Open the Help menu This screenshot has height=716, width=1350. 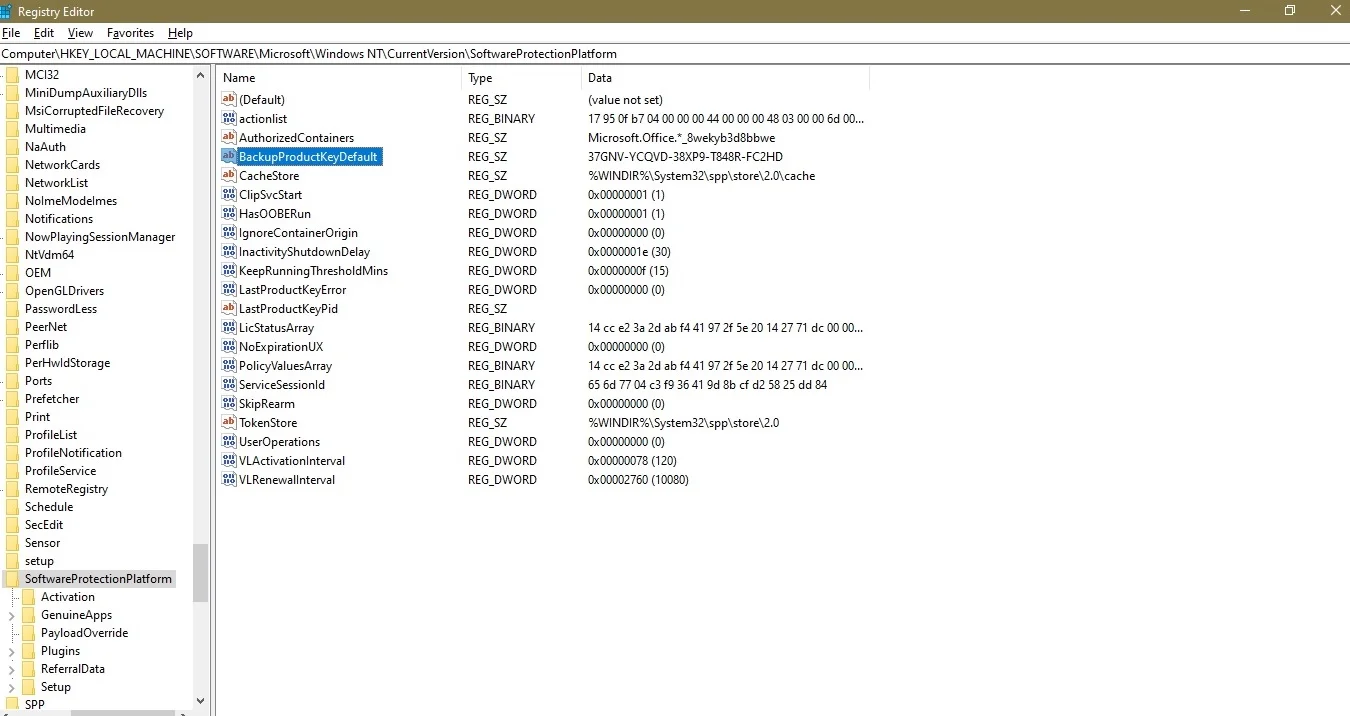180,32
